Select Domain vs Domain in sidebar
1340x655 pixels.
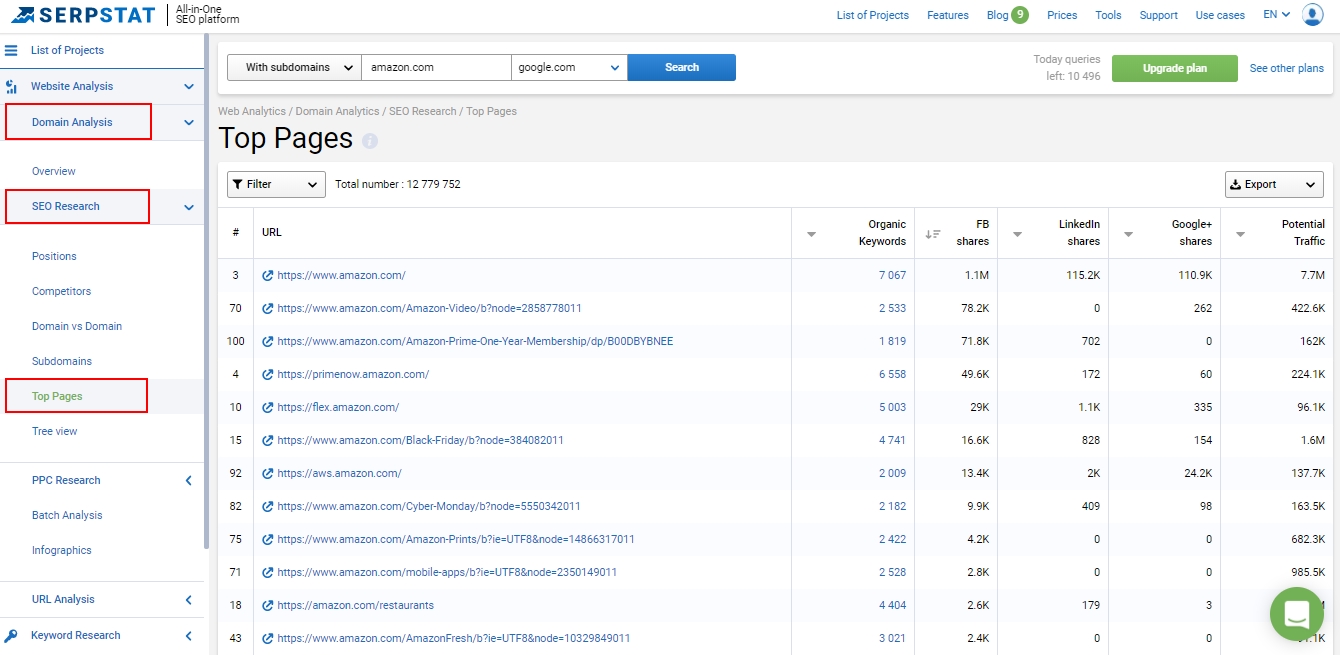click(77, 326)
